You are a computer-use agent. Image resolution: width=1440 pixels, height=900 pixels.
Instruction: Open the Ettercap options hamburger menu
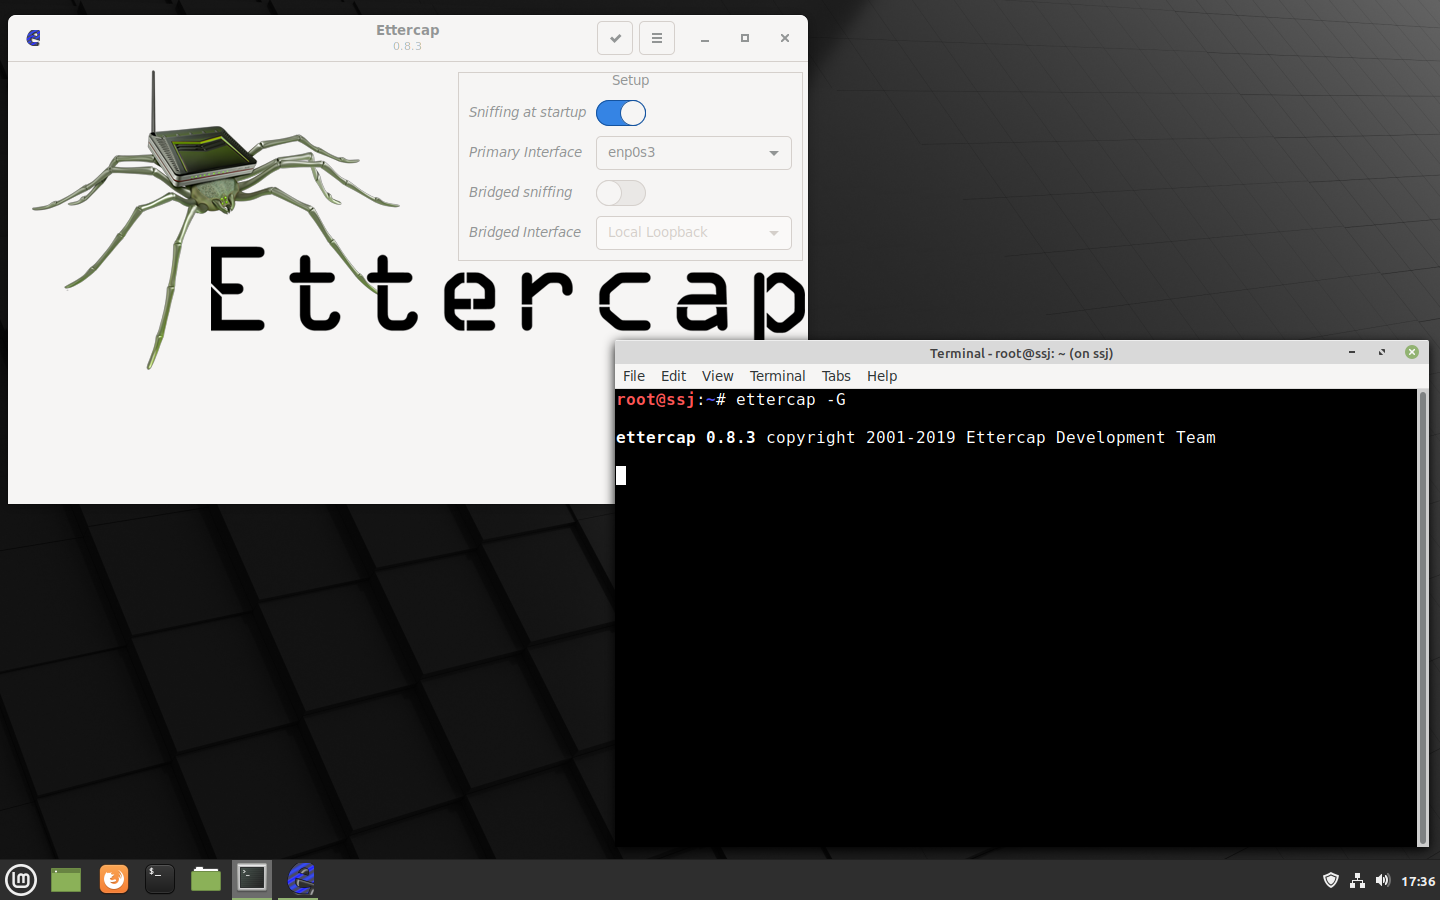pos(656,37)
